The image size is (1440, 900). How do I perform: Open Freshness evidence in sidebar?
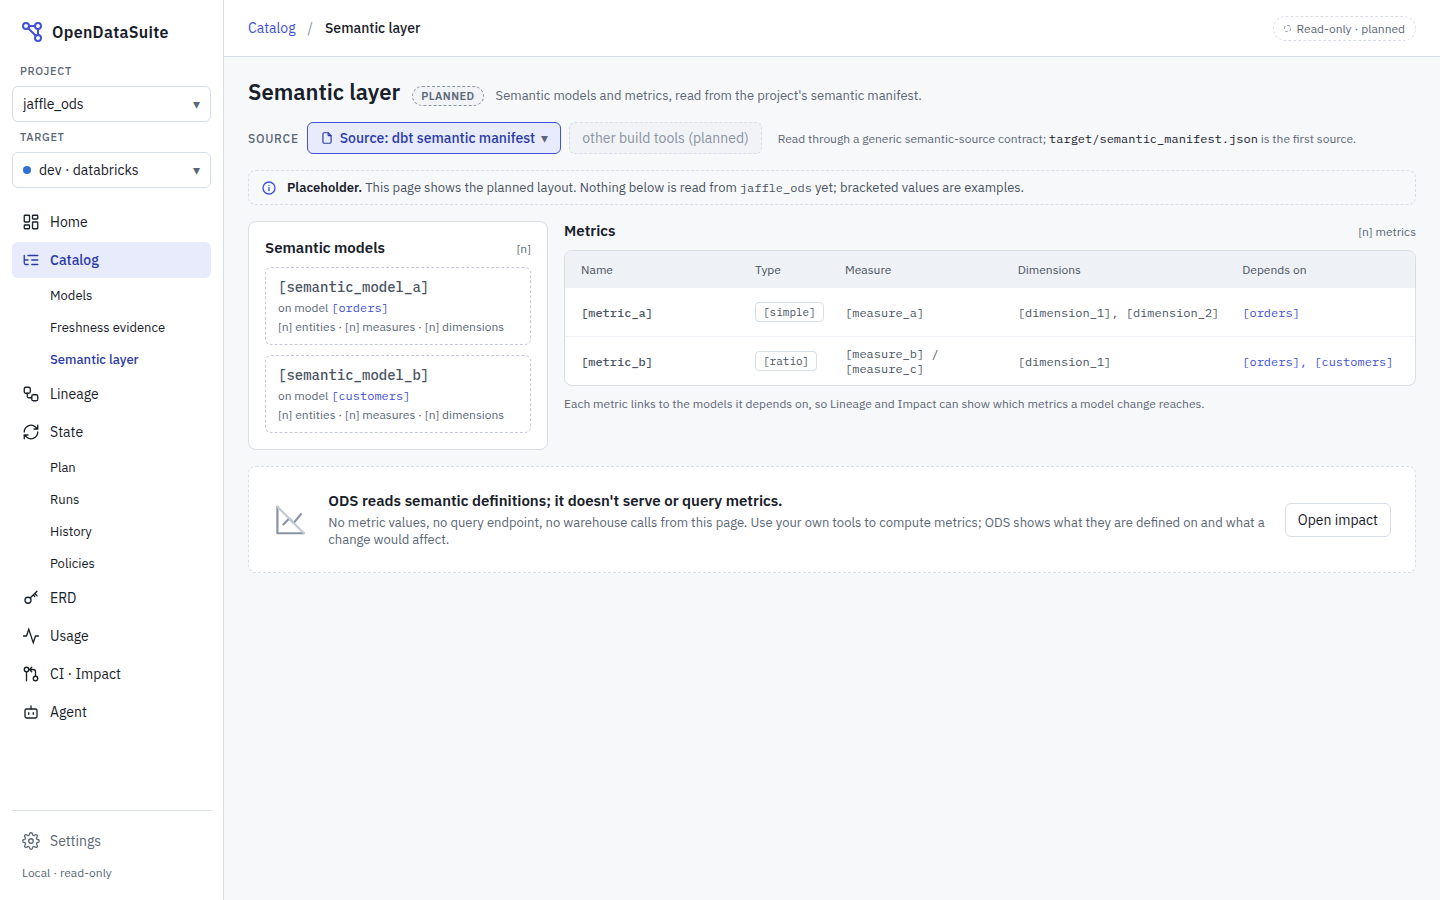pyautogui.click(x=107, y=327)
